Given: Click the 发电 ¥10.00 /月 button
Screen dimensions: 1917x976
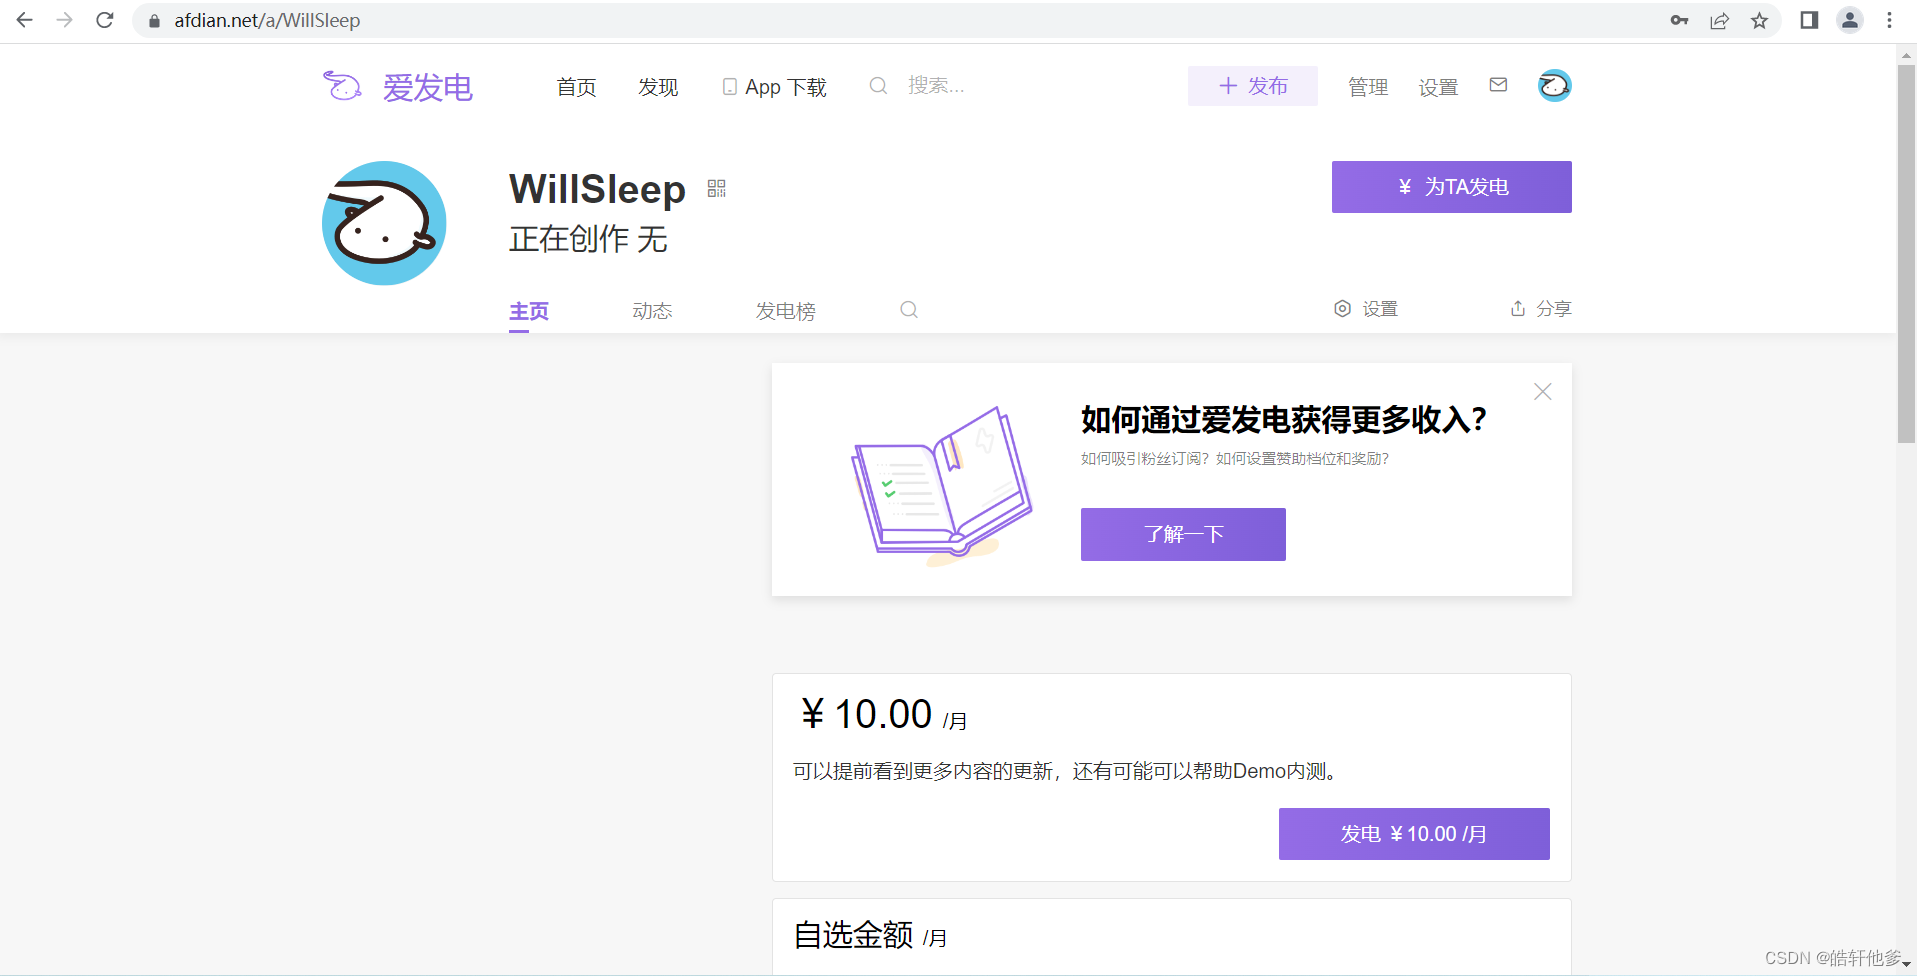Looking at the screenshot, I should [x=1414, y=834].
